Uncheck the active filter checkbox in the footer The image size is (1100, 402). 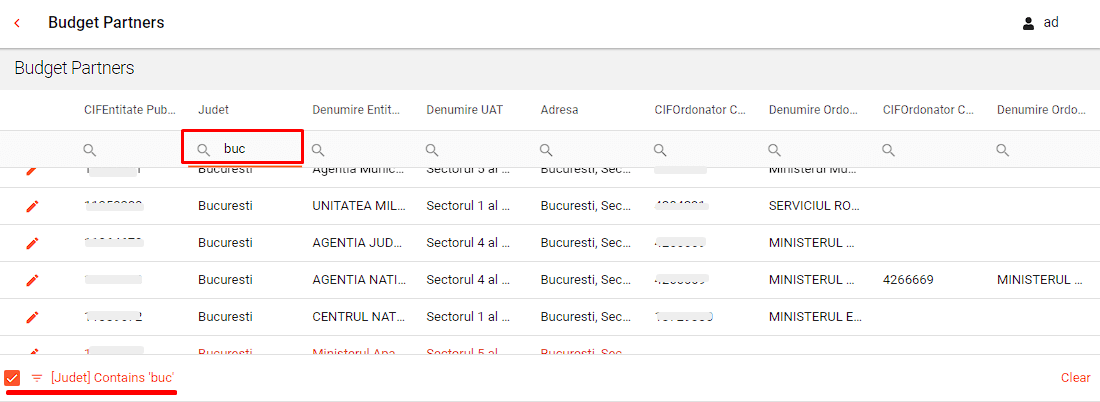12,378
